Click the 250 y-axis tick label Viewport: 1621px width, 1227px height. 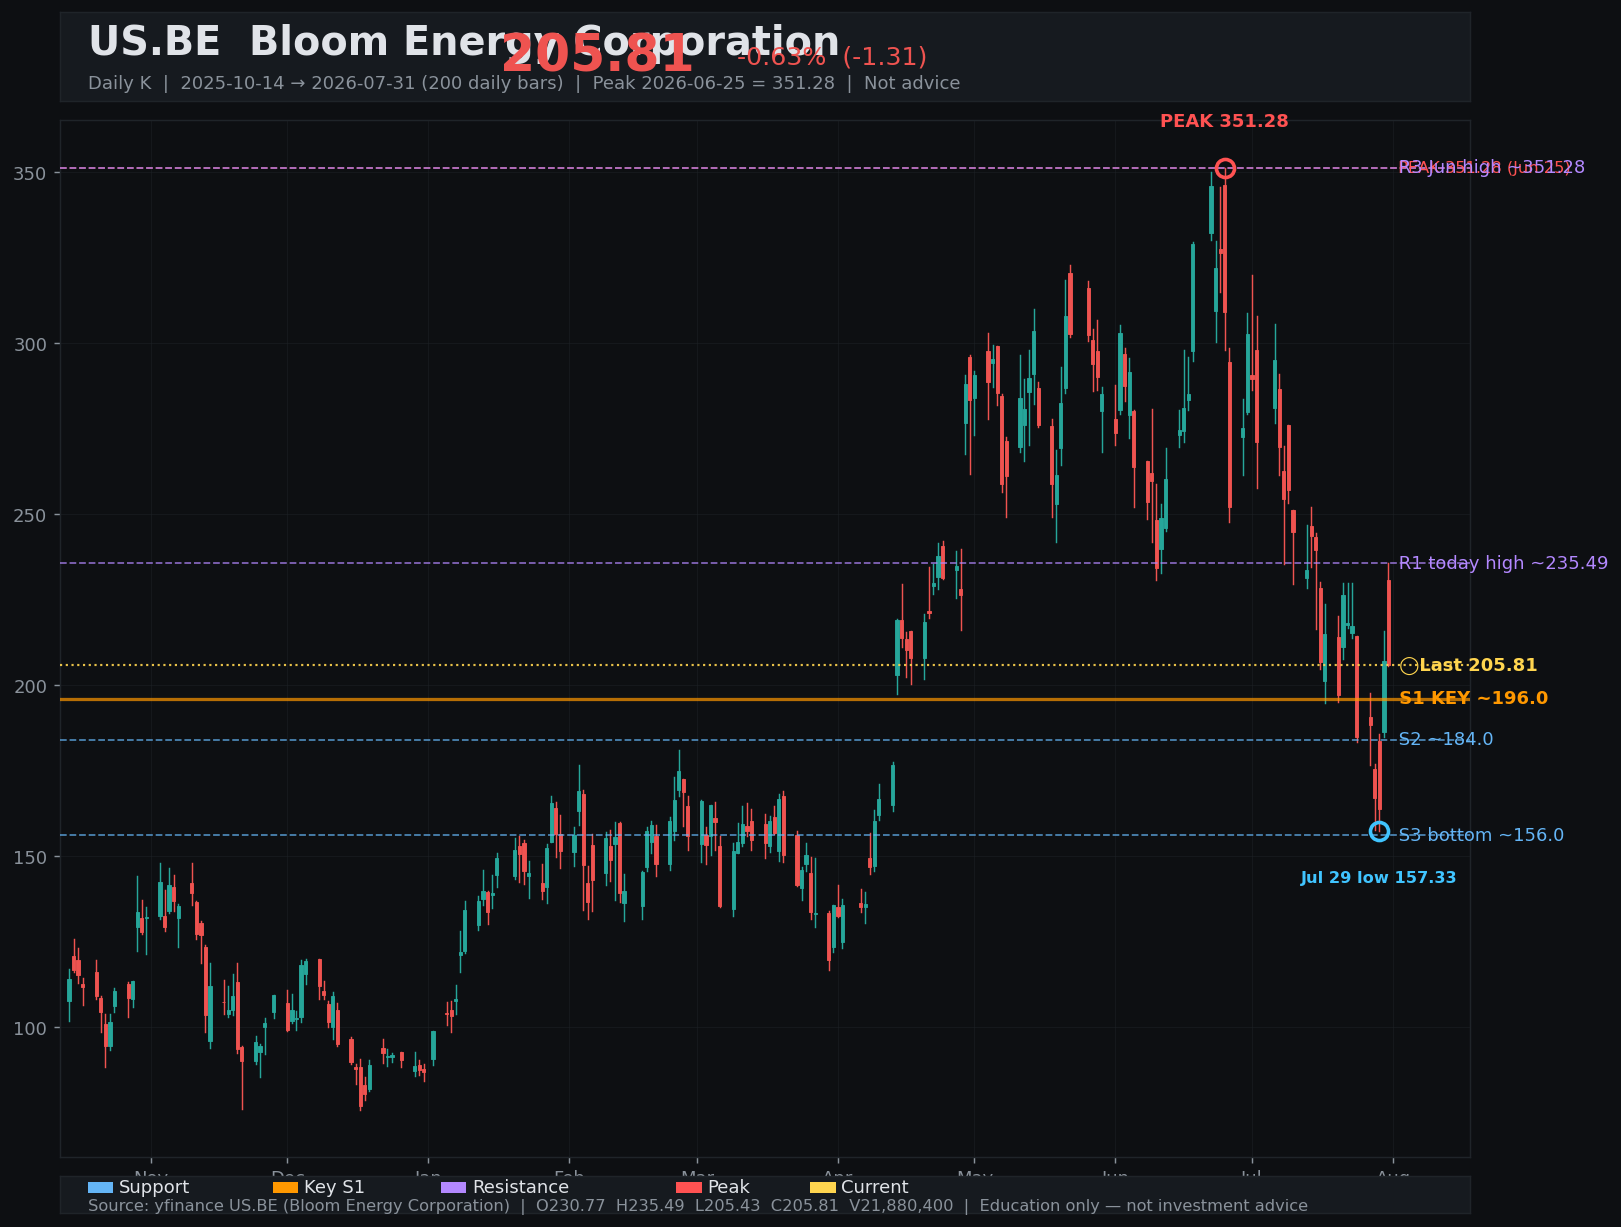[x=32, y=515]
